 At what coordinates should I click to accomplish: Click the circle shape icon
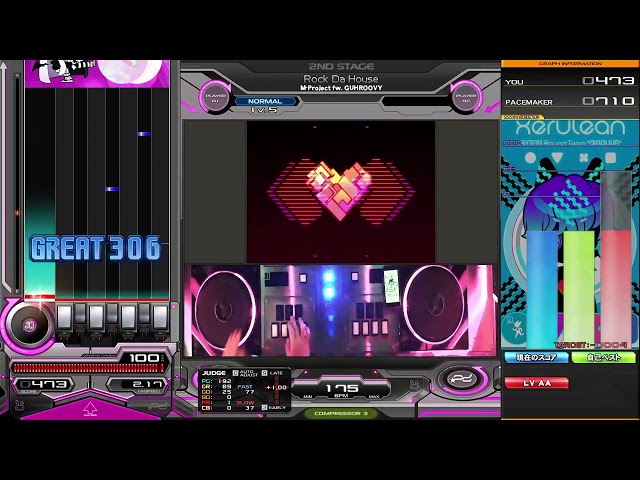530,158
